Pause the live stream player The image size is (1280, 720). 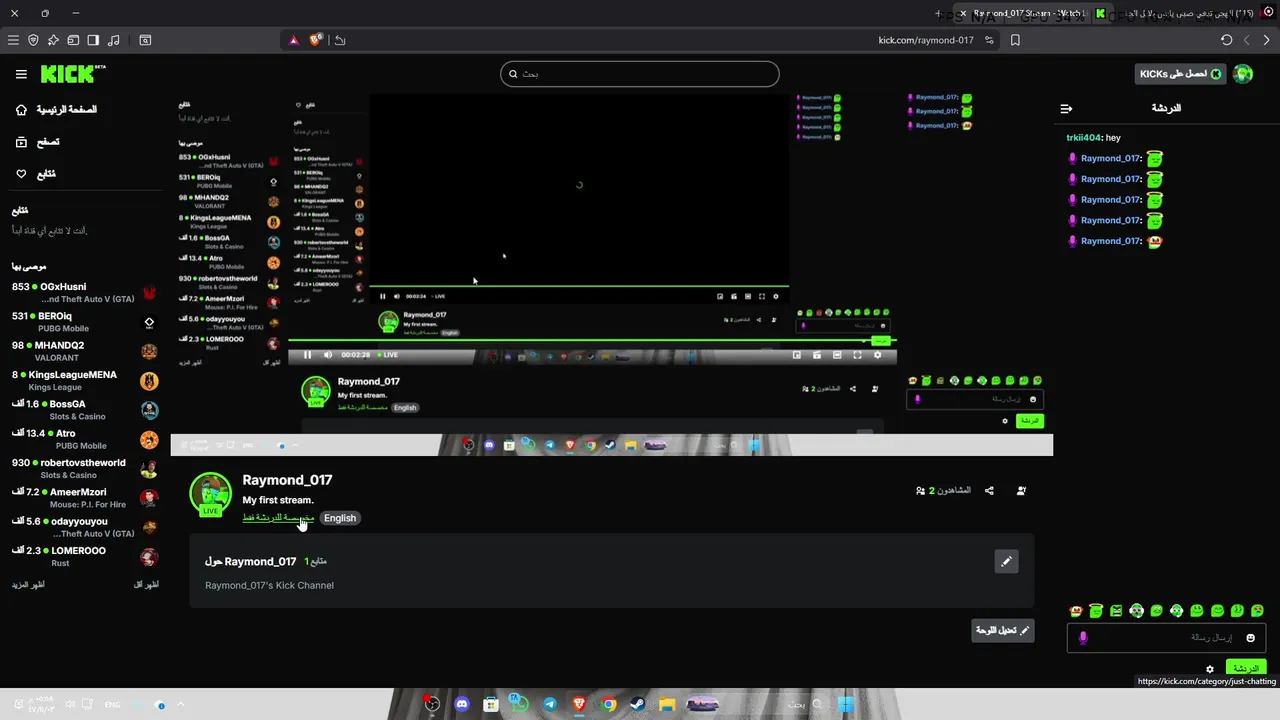tap(307, 354)
